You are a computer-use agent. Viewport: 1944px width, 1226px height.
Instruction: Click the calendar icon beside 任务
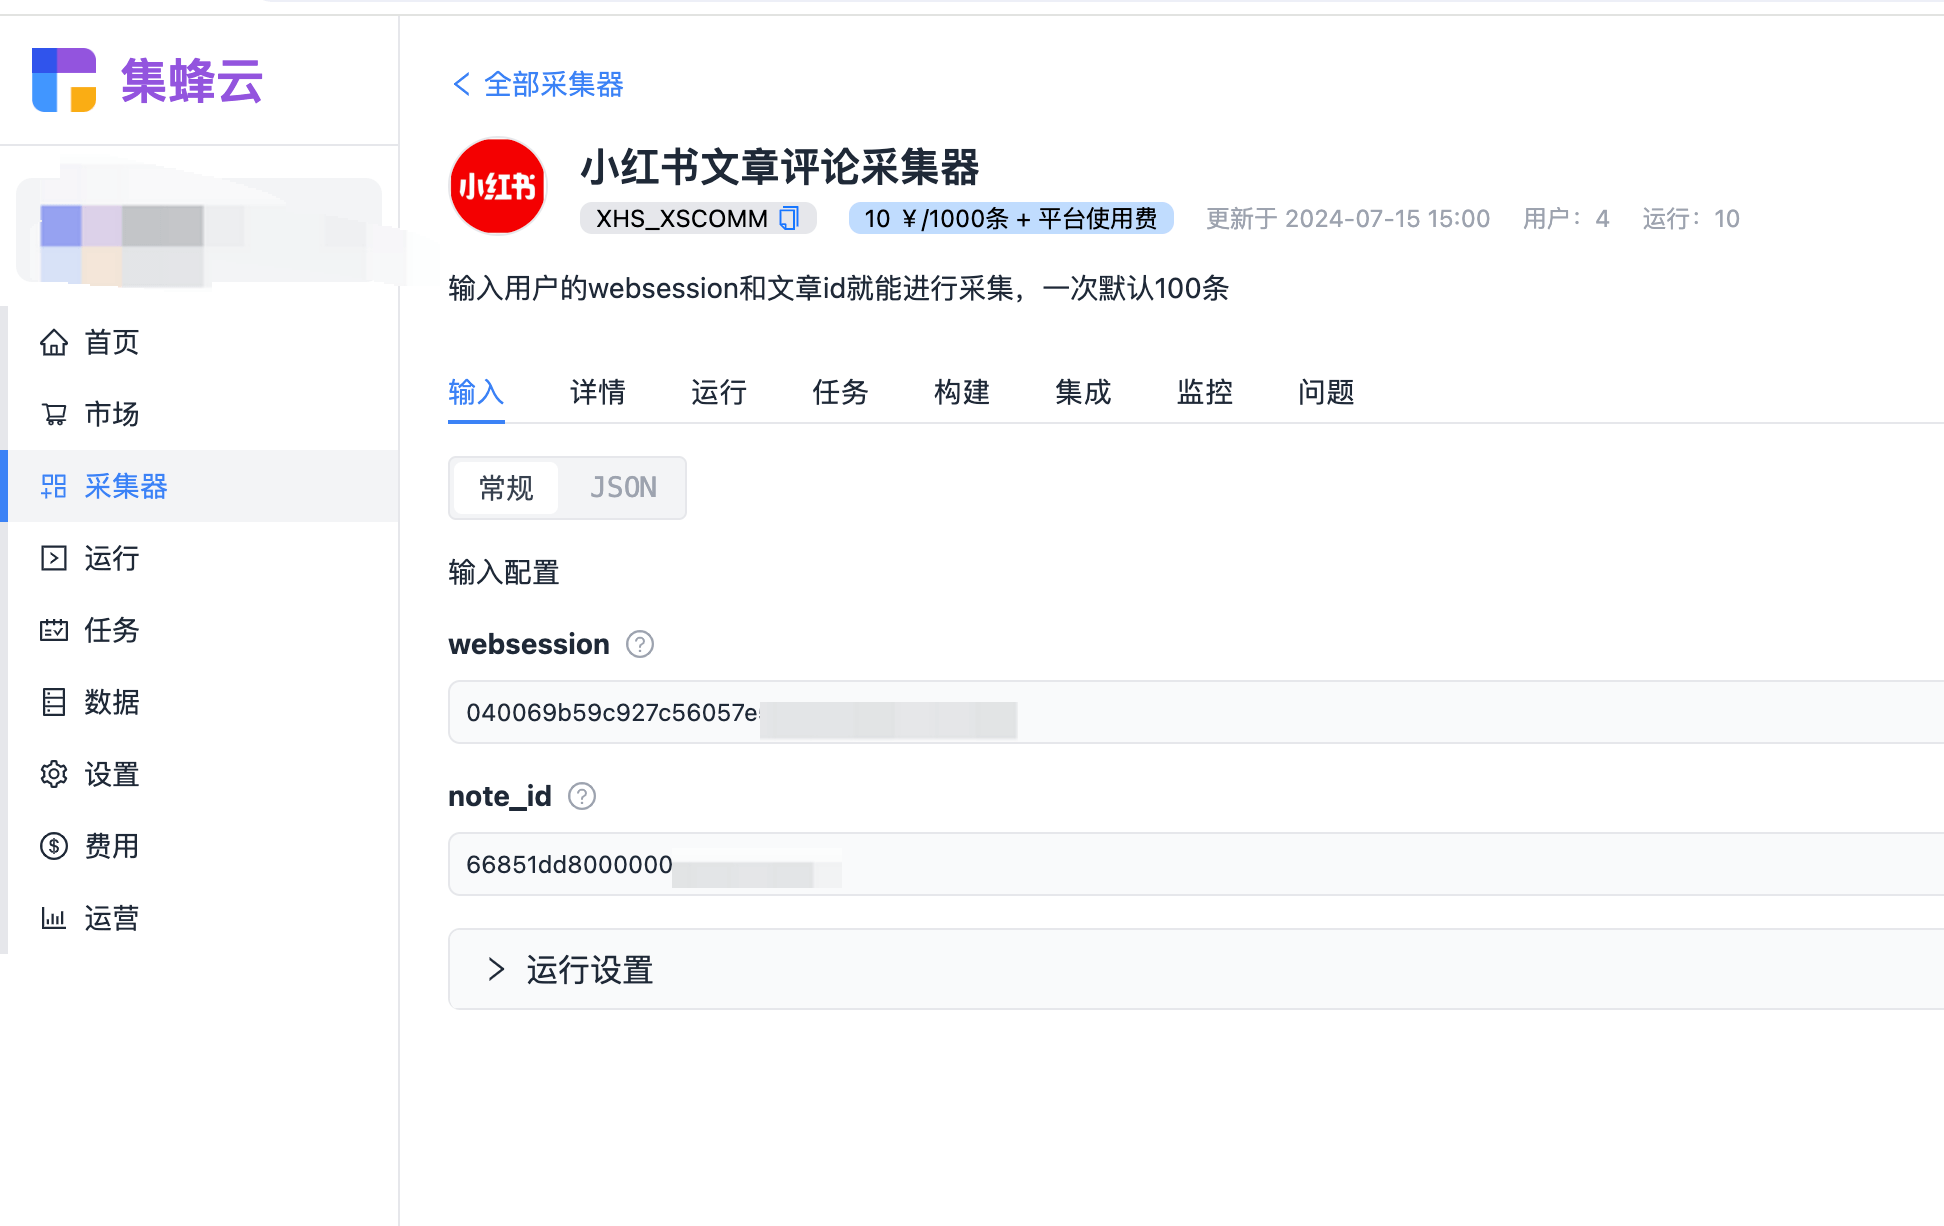coord(54,630)
